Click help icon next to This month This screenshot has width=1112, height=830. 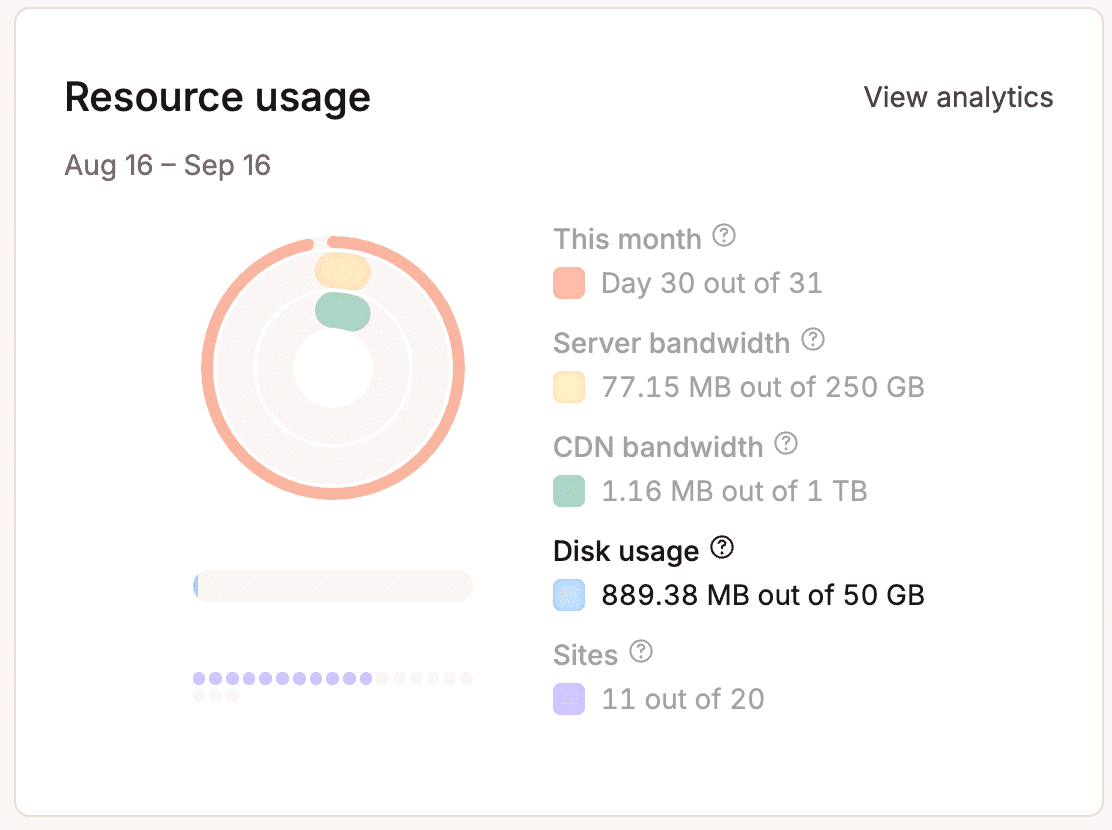click(724, 236)
